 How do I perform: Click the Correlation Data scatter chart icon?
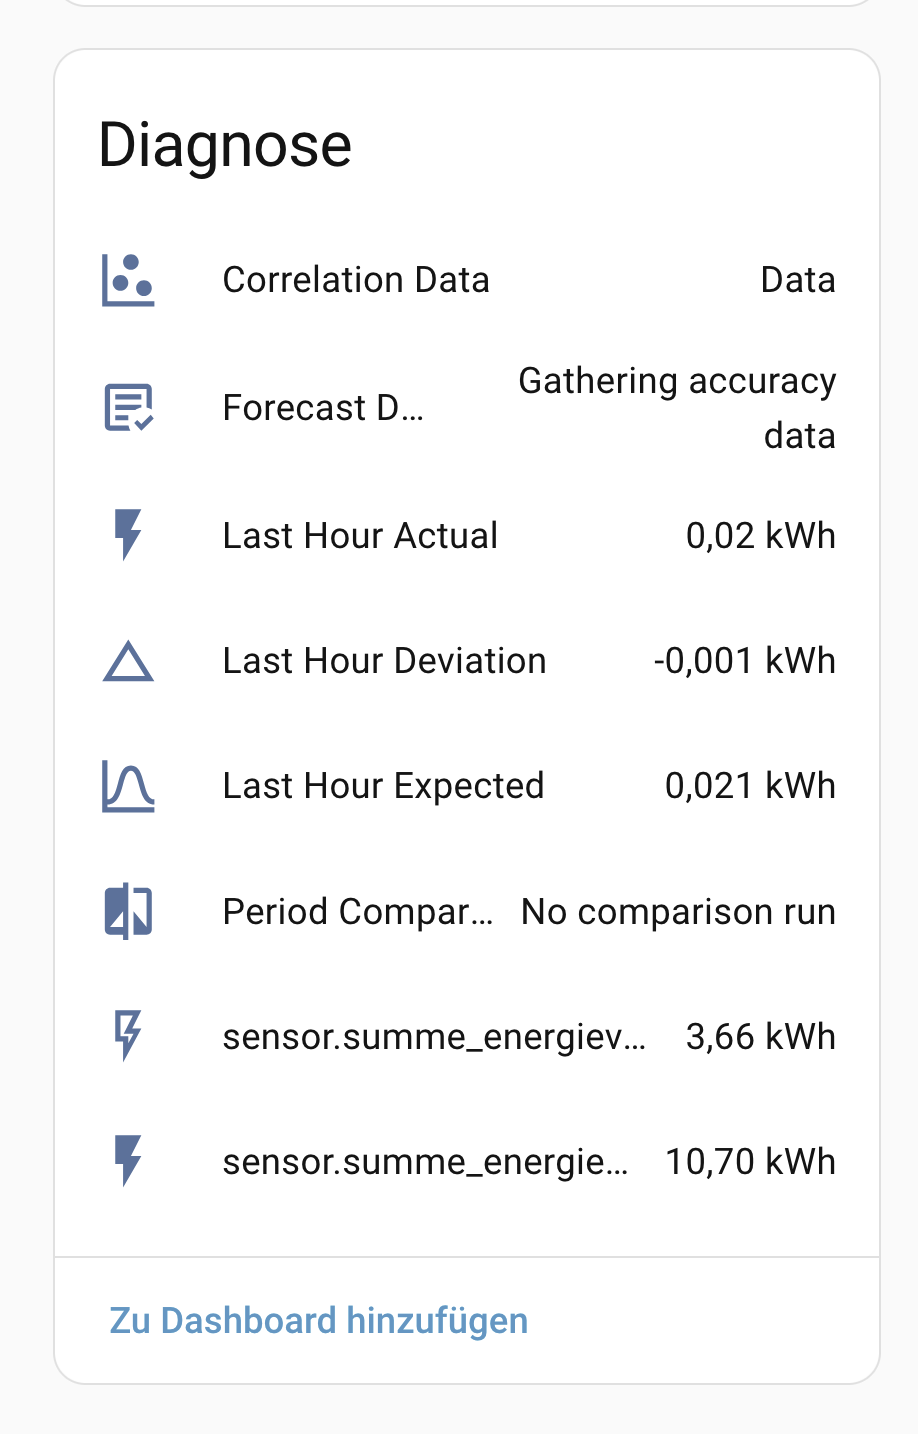tap(128, 280)
